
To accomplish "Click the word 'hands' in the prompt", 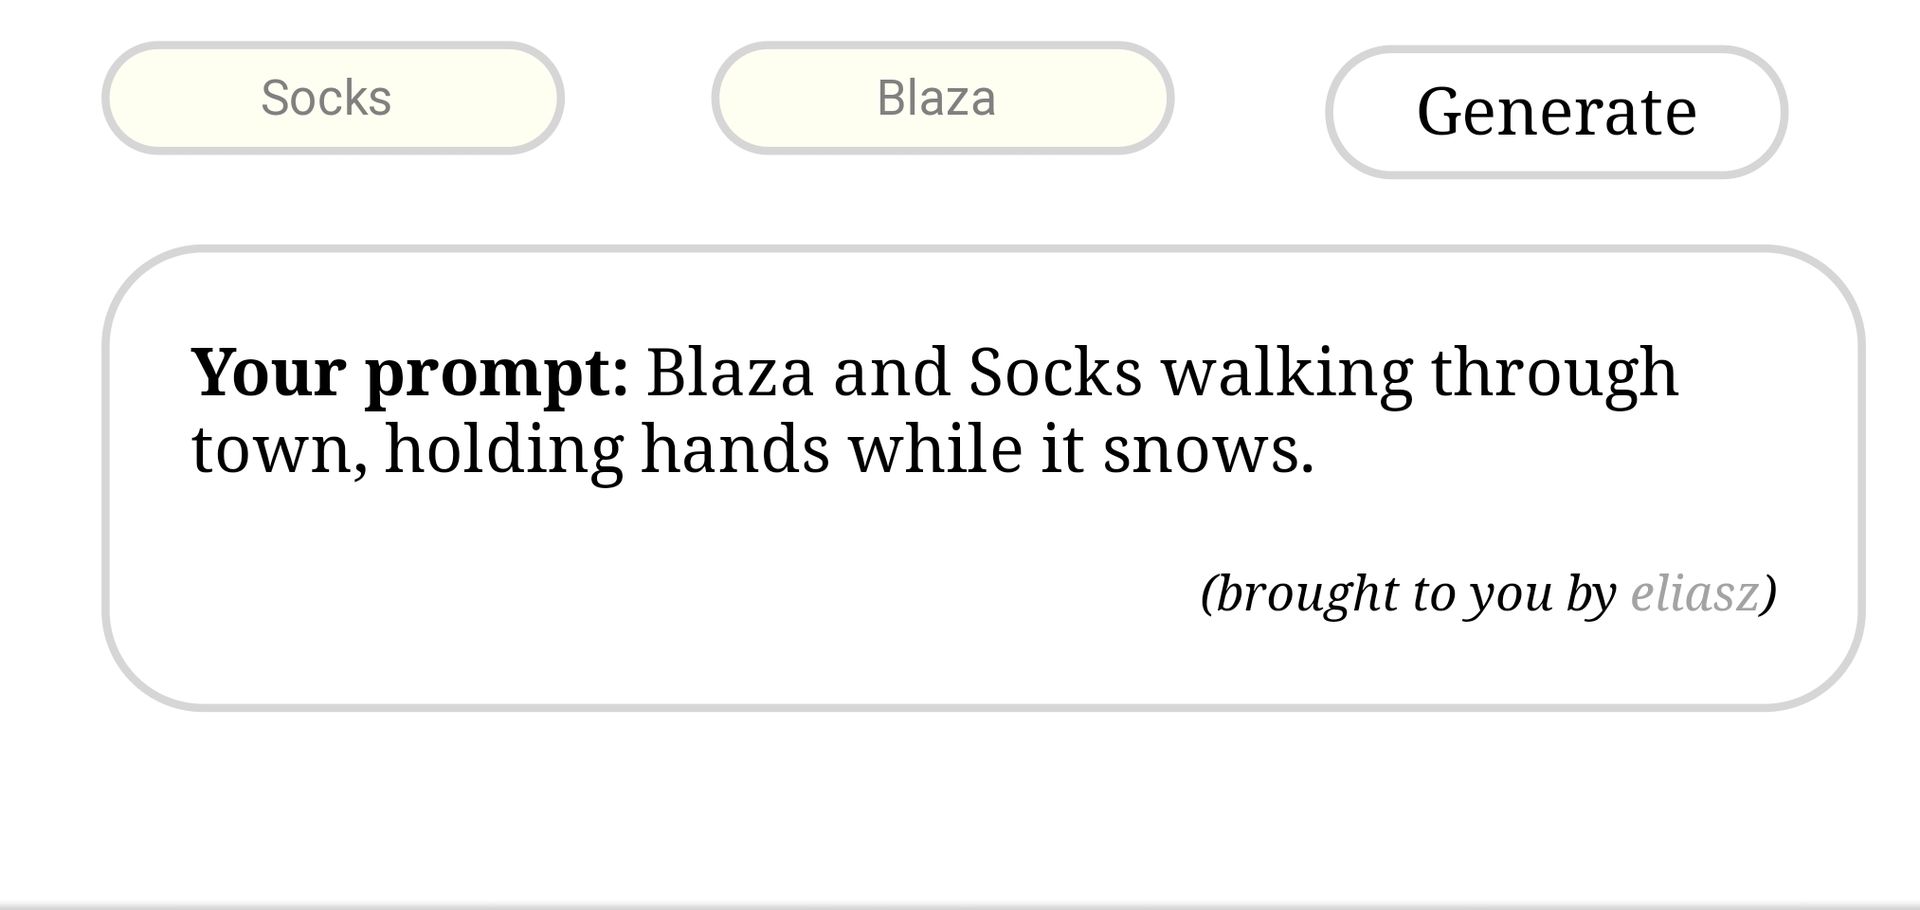I will pos(736,448).
